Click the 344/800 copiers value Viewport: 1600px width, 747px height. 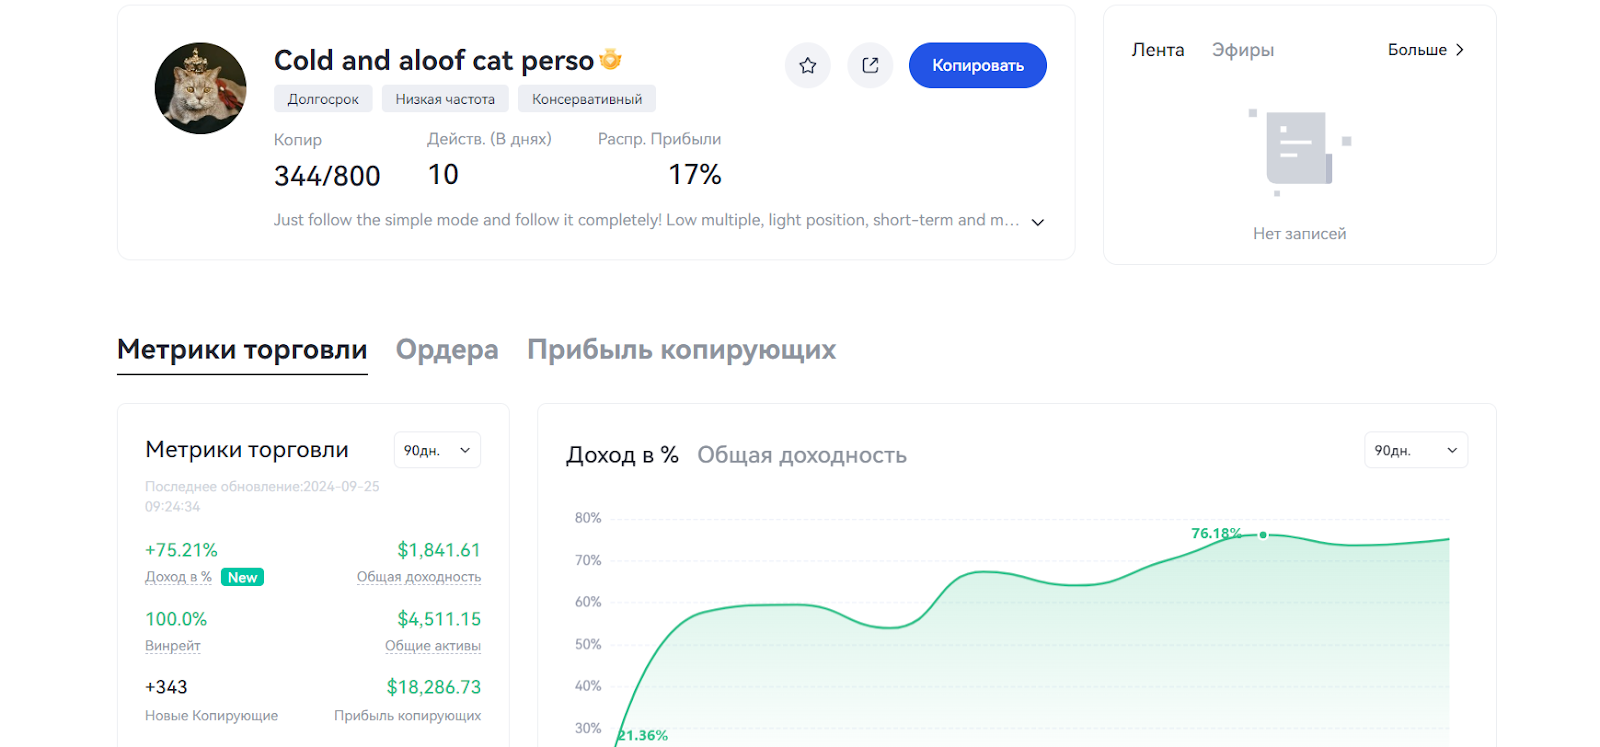click(x=327, y=176)
